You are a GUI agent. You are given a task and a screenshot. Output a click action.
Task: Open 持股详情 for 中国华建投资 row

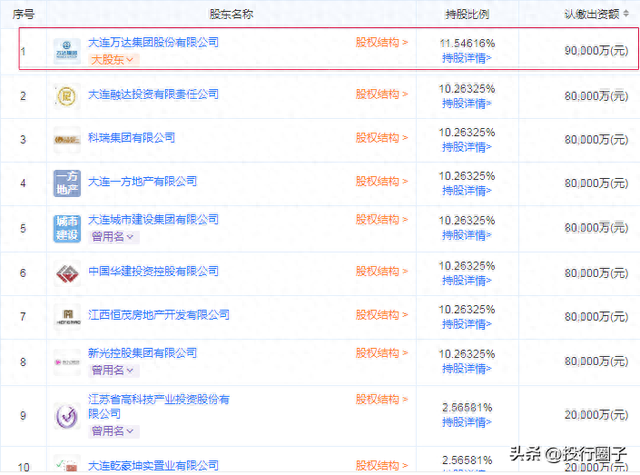pyautogui.click(x=467, y=281)
